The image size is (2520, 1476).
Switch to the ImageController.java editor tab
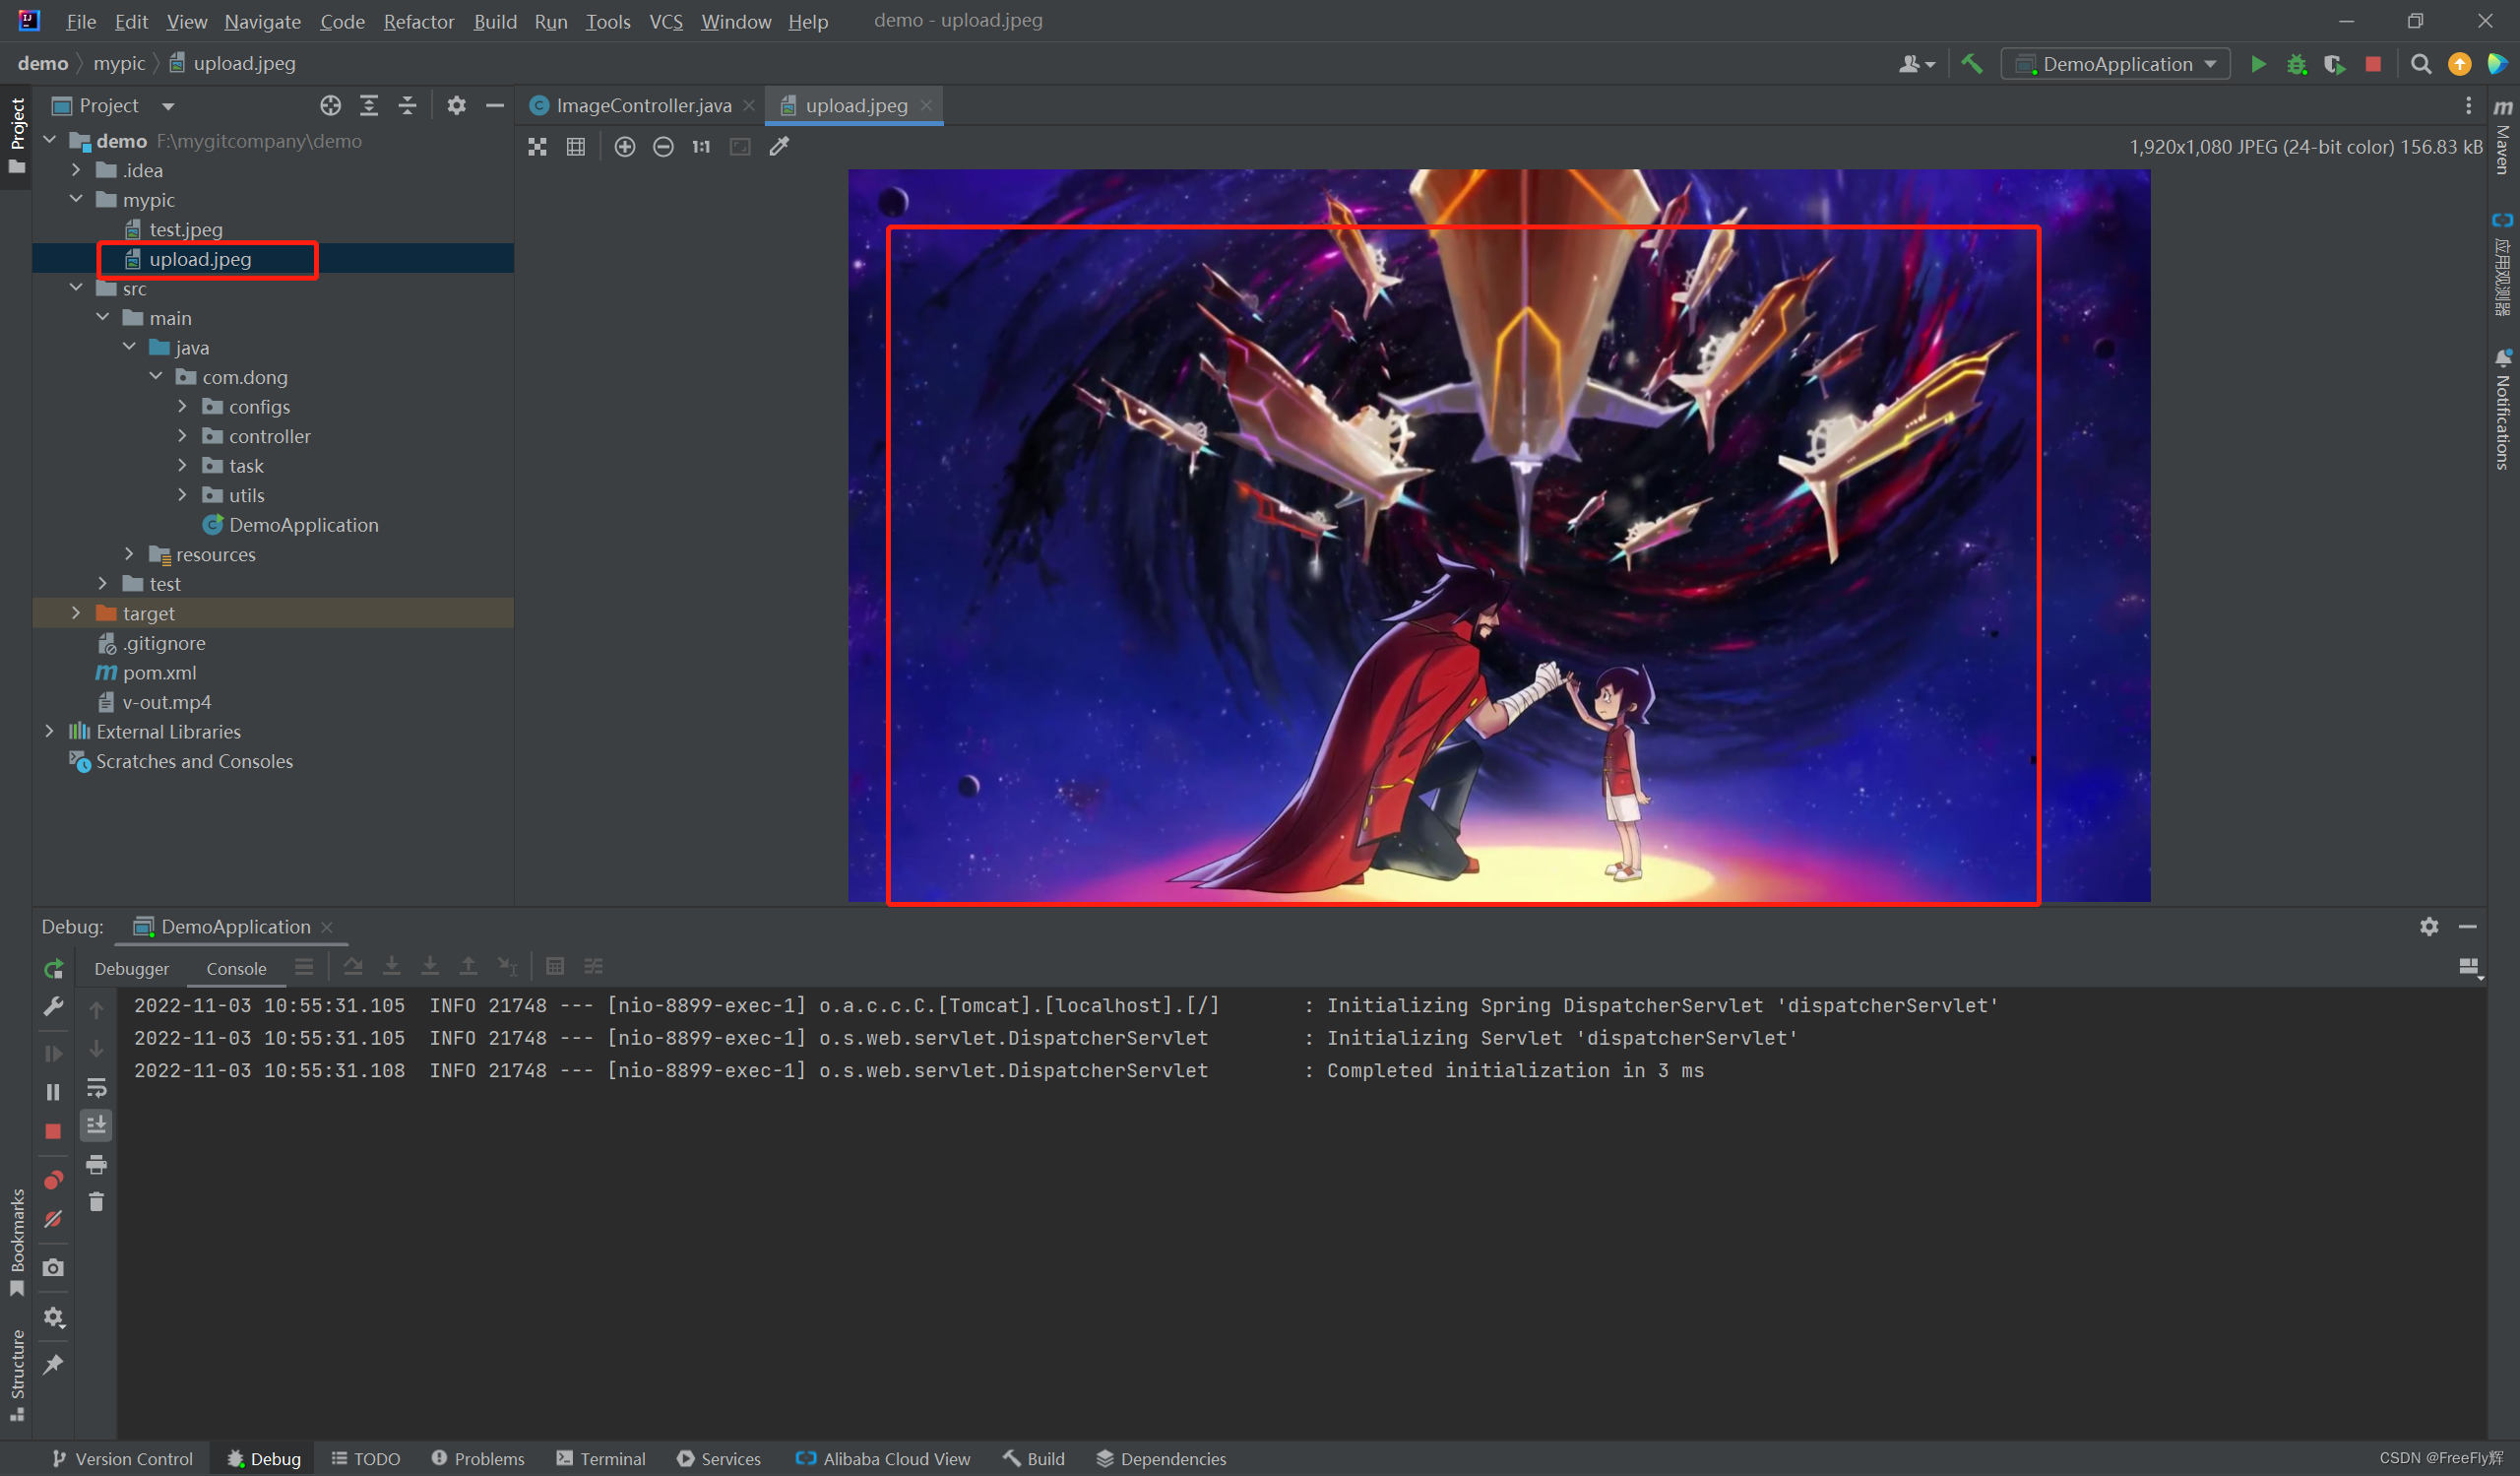[640, 104]
